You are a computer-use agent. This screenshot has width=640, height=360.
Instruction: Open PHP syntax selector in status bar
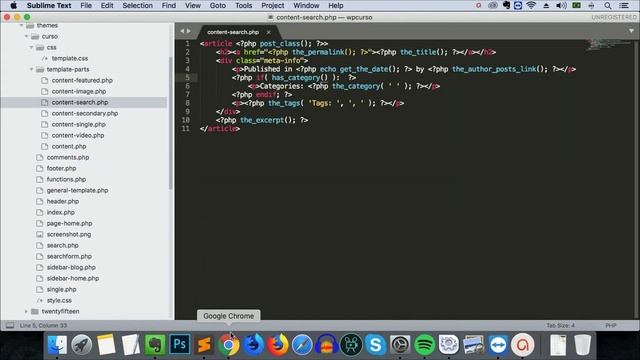click(x=611, y=325)
